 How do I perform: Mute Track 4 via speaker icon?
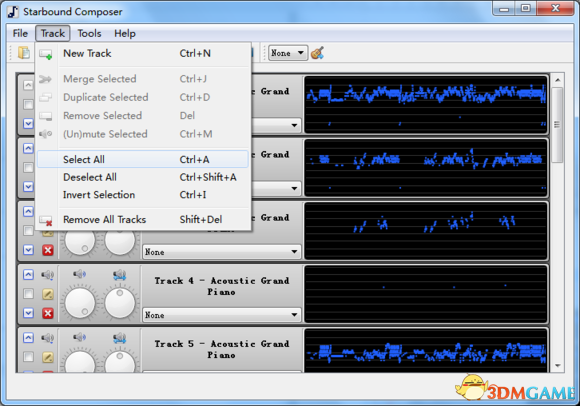pos(48,275)
